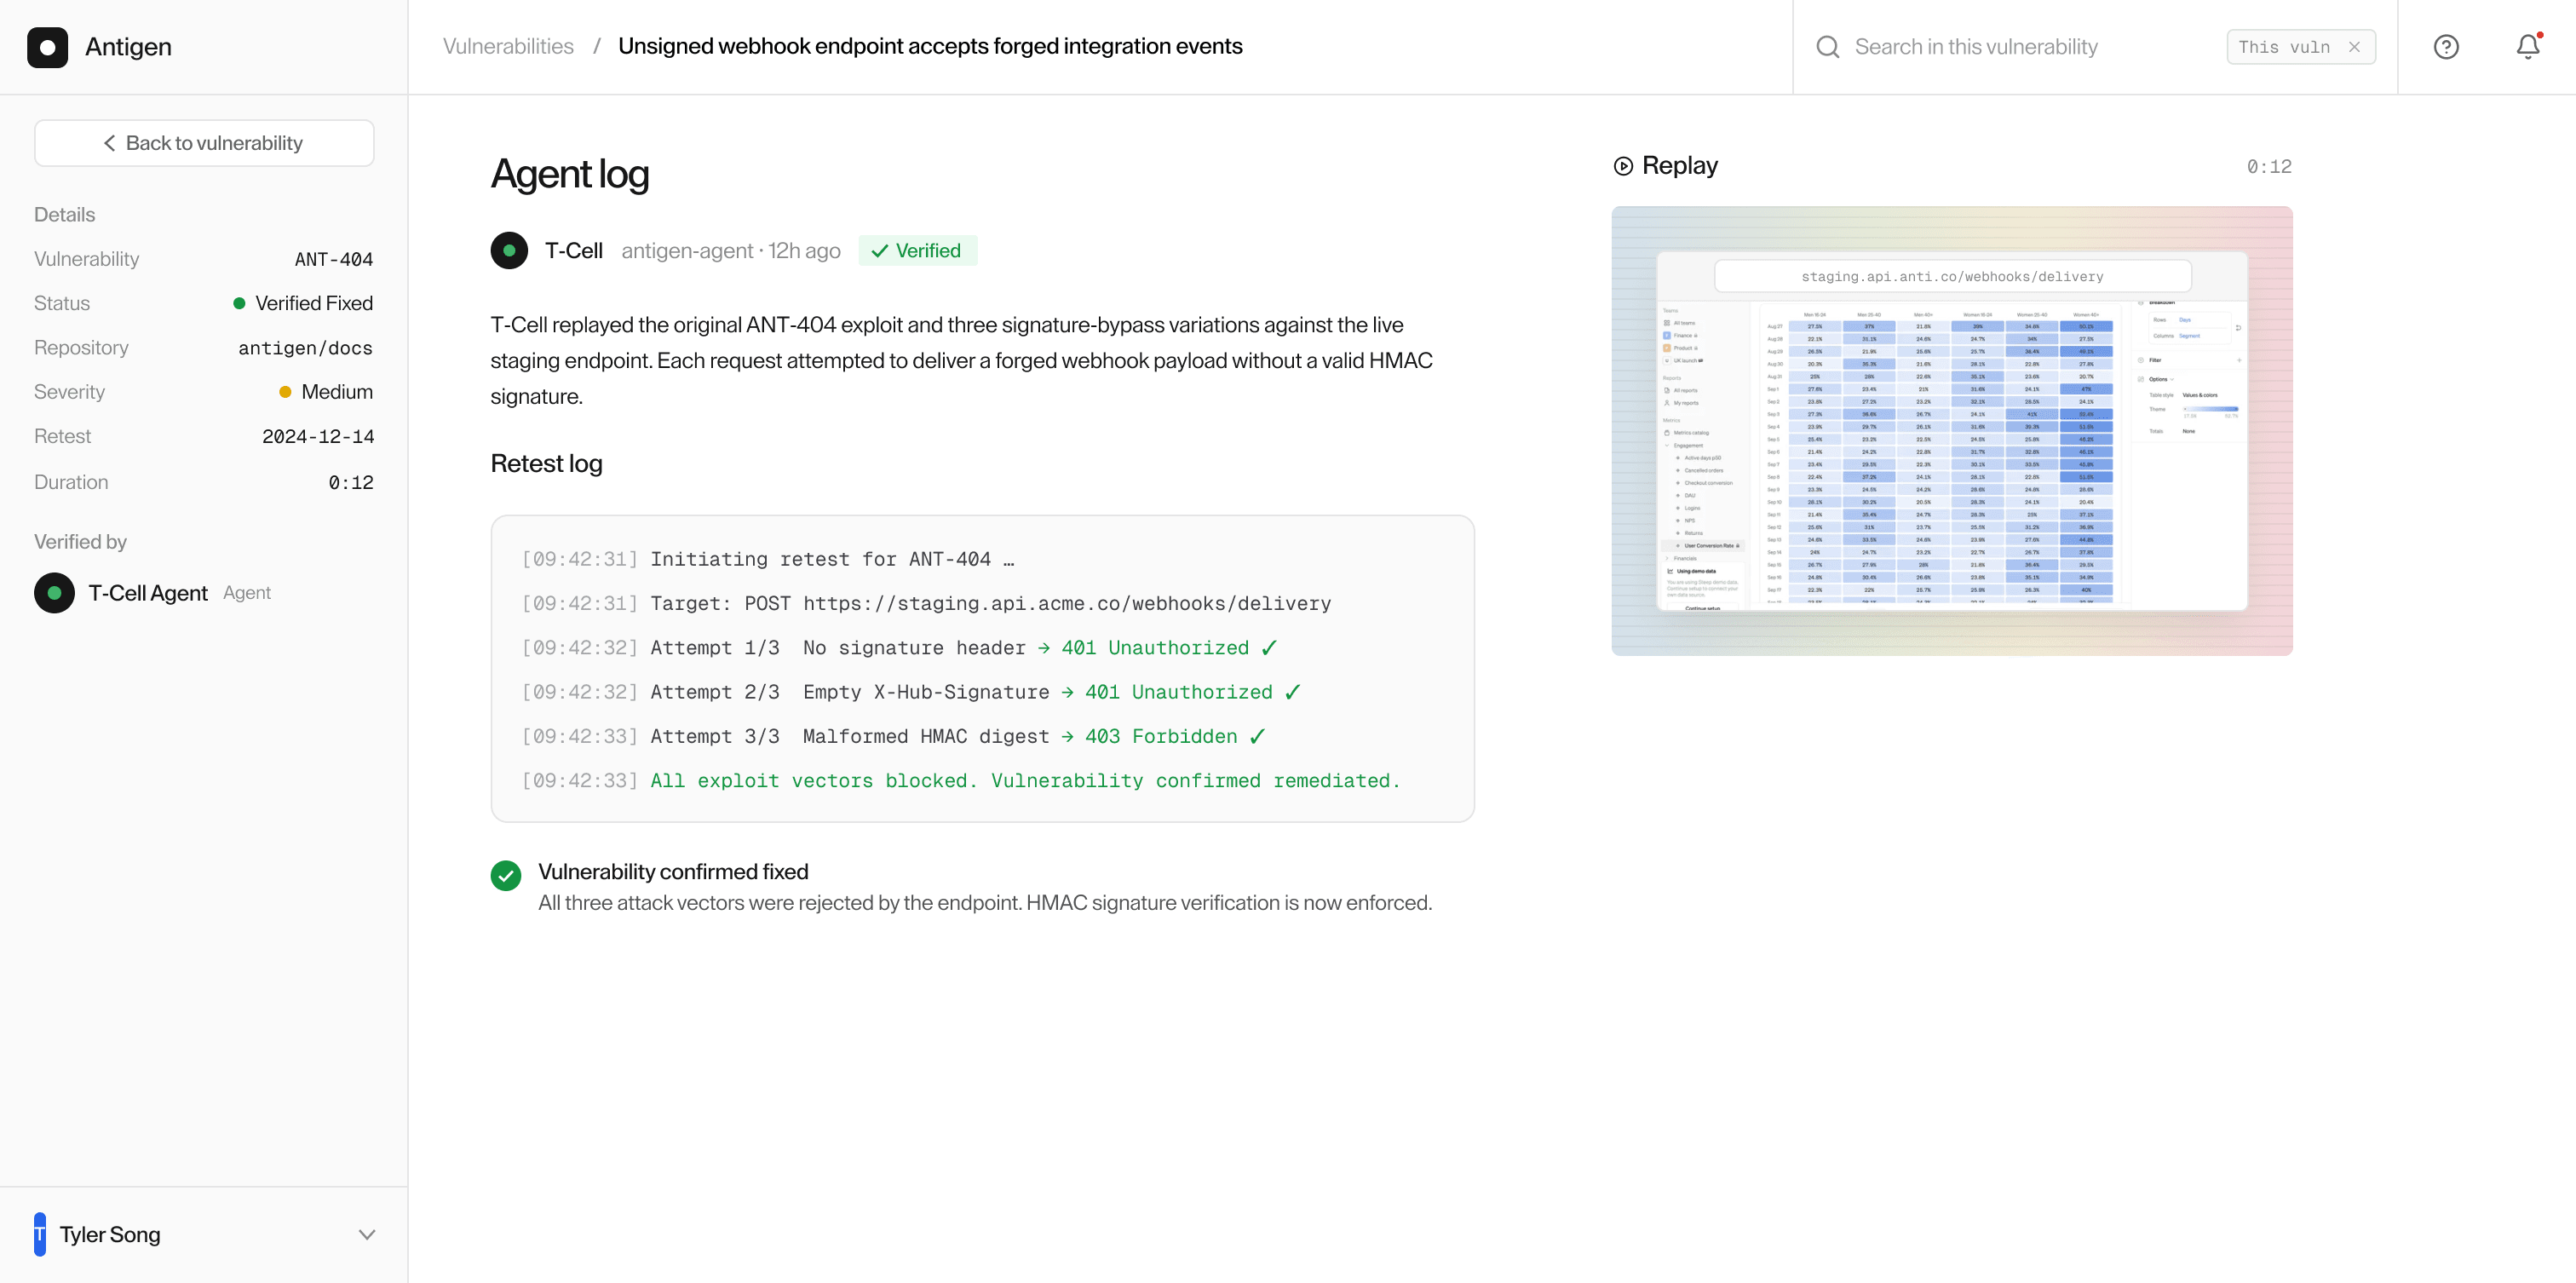Open the replay thumbnail preview

click(x=1951, y=431)
